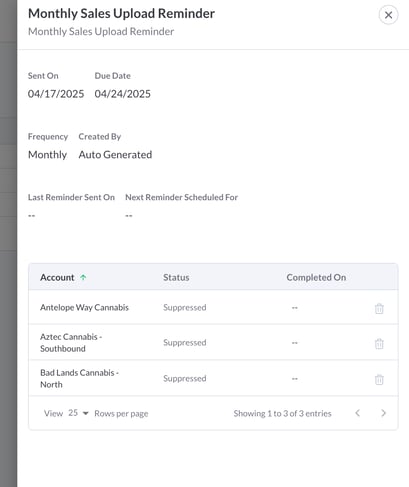Go to the next page of entries
409x487 pixels.
pos(383,413)
